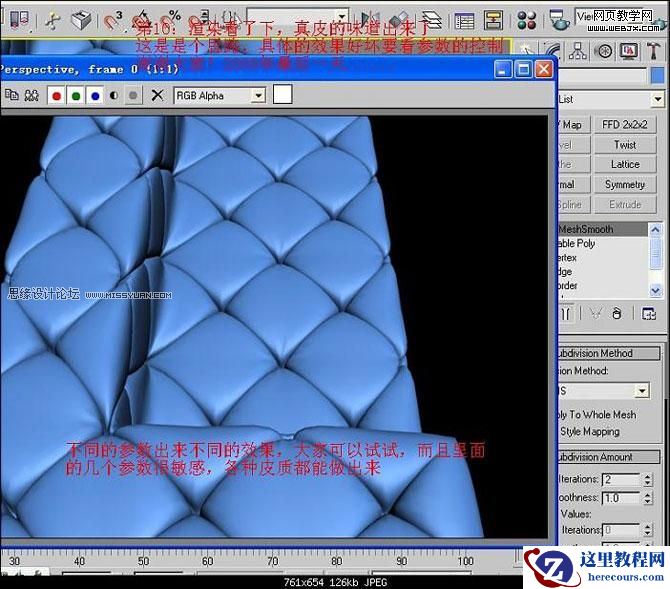The width and height of the screenshot is (670, 589).
Task: Click the 3D snaps toggle magnet
Action: tap(113, 20)
